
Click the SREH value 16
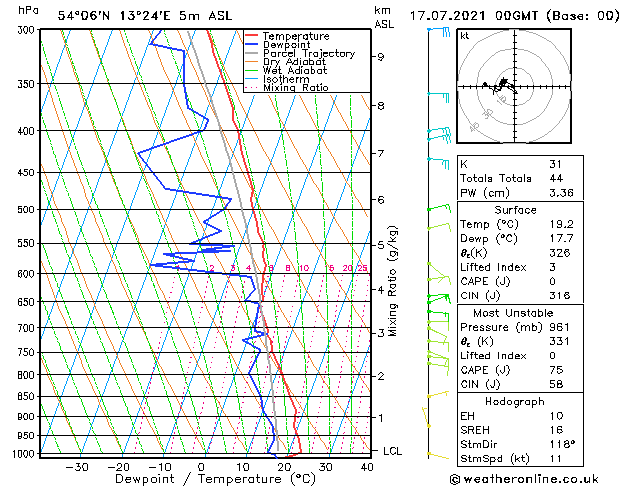click(x=557, y=430)
